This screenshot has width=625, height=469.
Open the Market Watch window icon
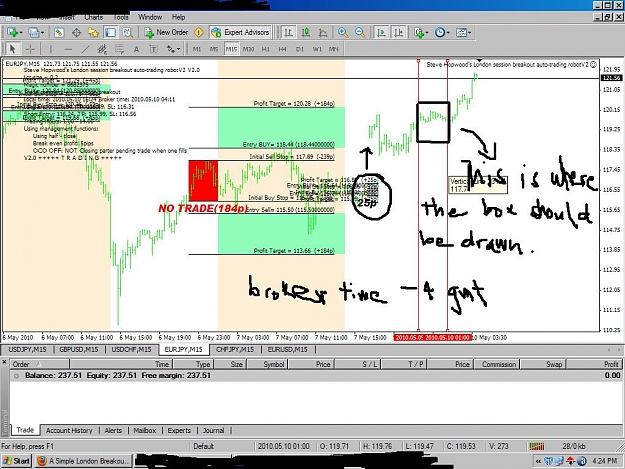click(59, 33)
